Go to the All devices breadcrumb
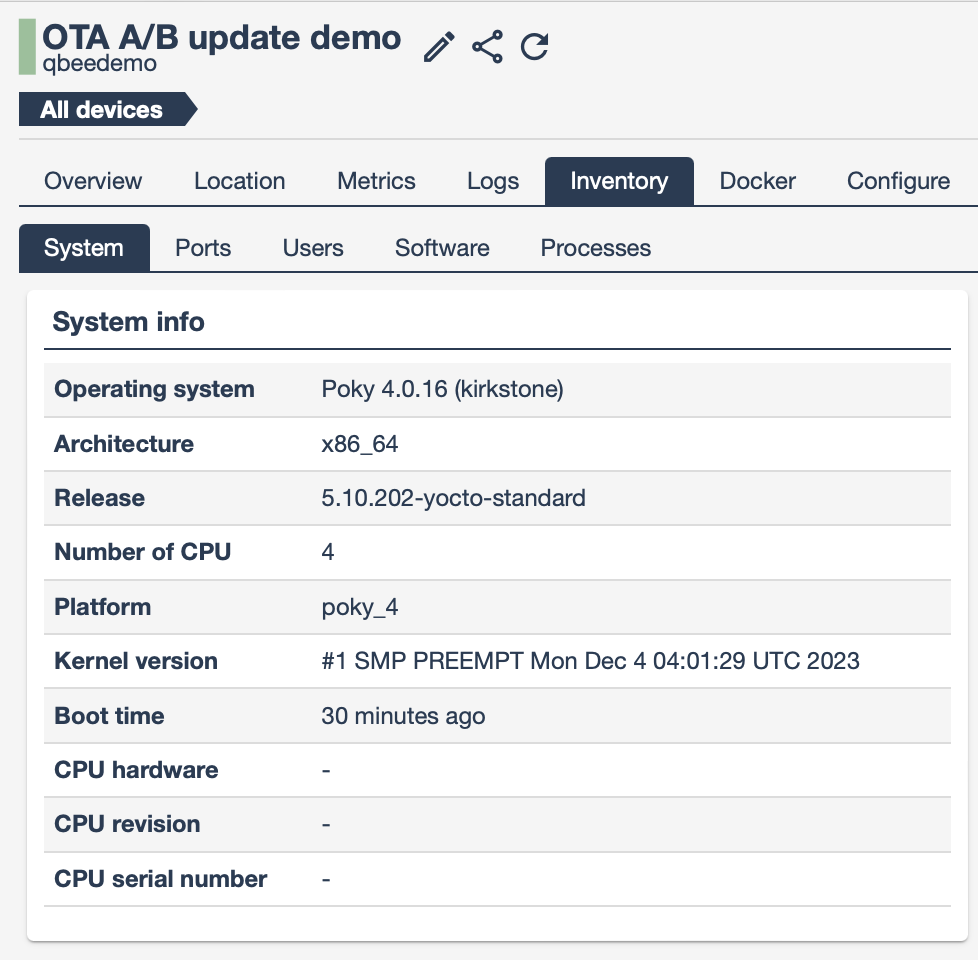Viewport: 978px width, 960px height. (x=102, y=110)
